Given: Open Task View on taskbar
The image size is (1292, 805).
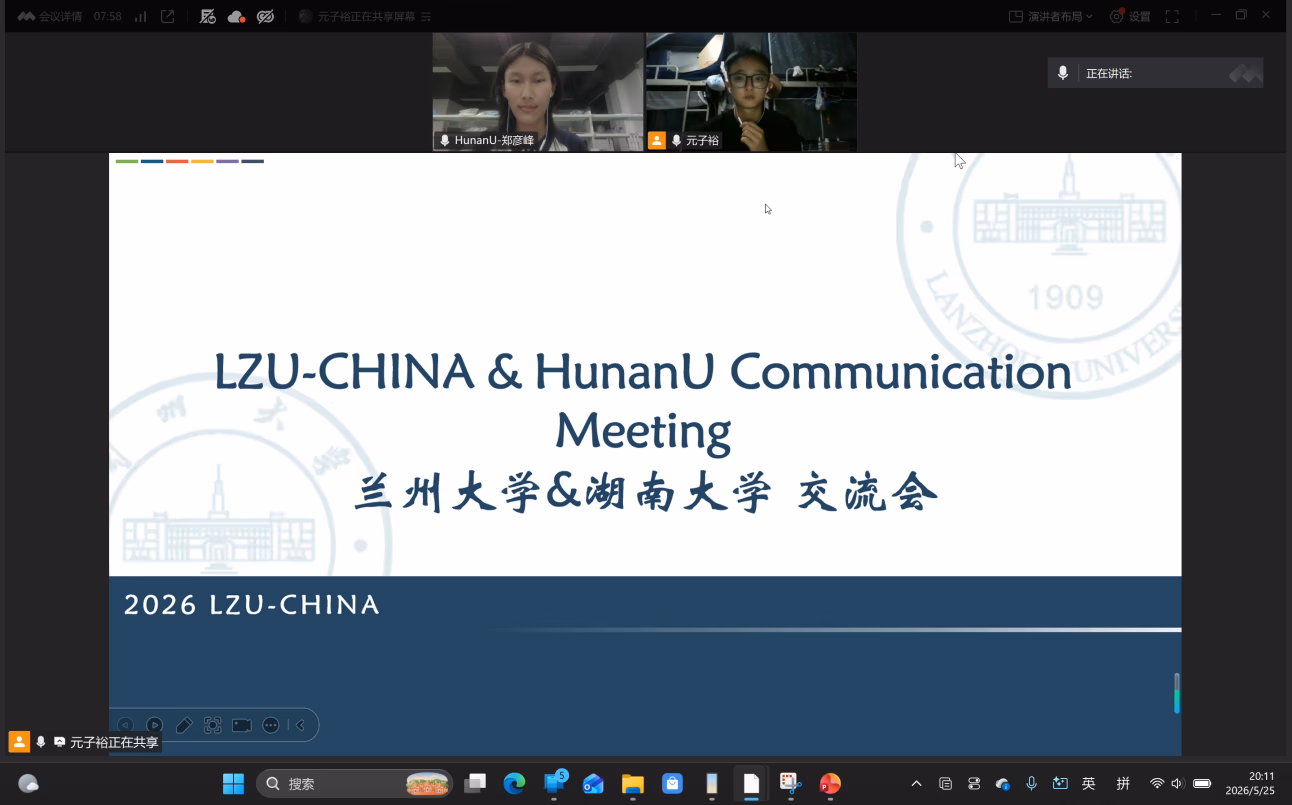Looking at the screenshot, I should pos(475,784).
